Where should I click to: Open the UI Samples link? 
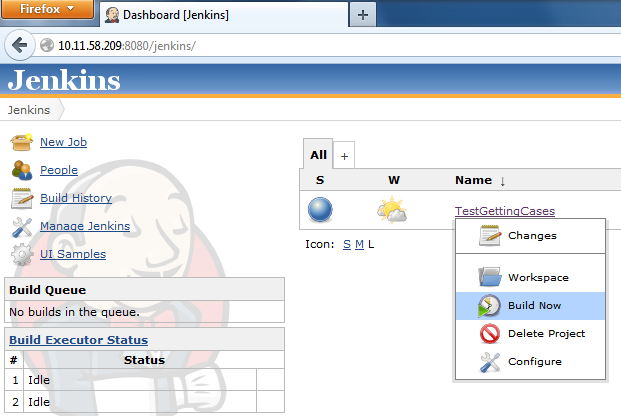point(73,254)
